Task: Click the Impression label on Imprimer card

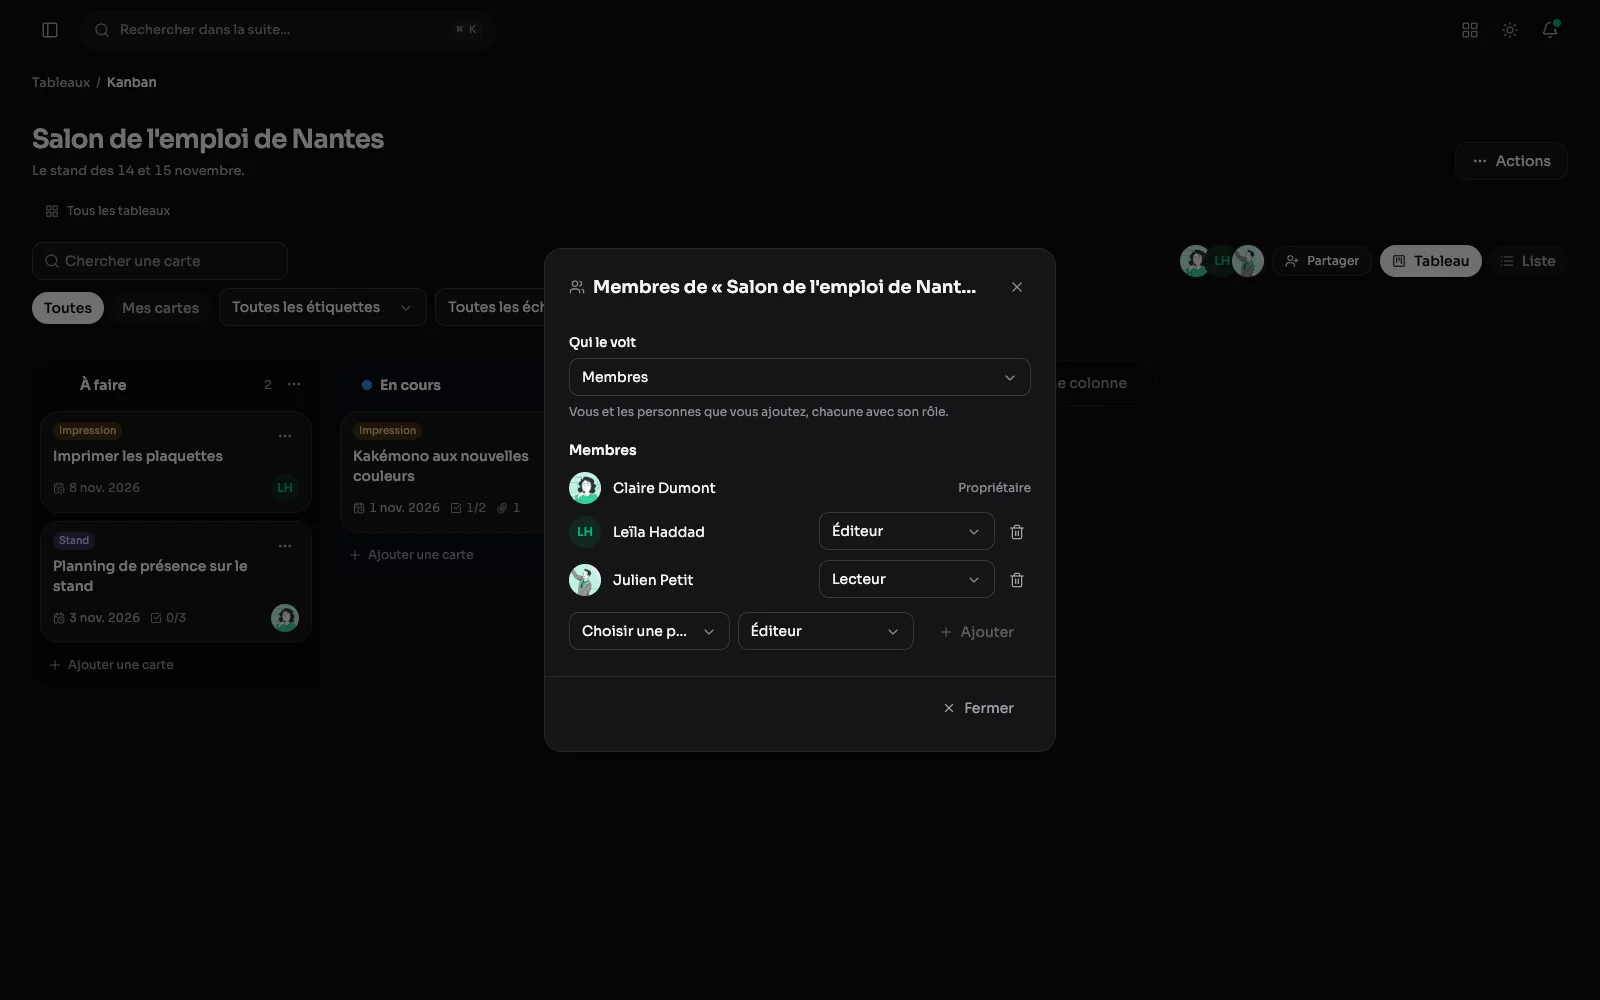Action: pos(88,431)
